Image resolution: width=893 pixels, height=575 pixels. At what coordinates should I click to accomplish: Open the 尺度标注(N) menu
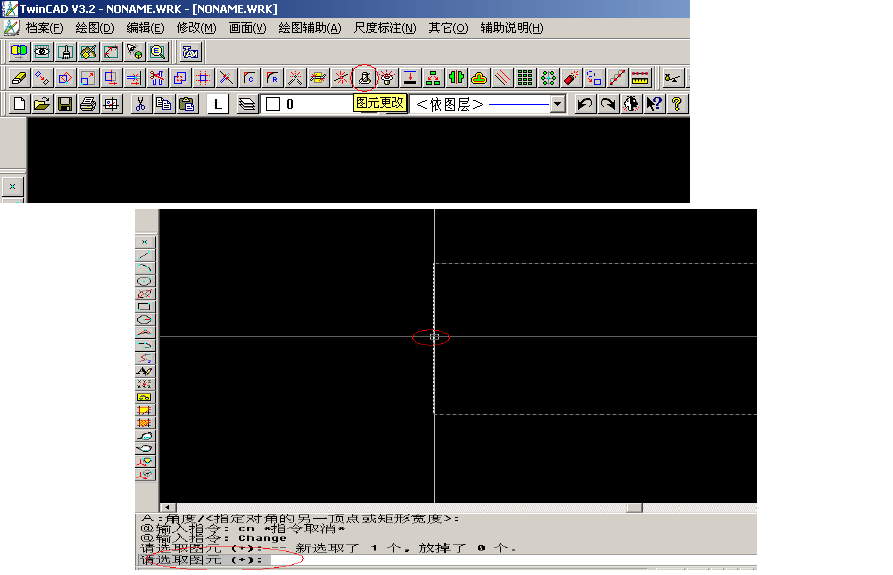click(x=385, y=28)
